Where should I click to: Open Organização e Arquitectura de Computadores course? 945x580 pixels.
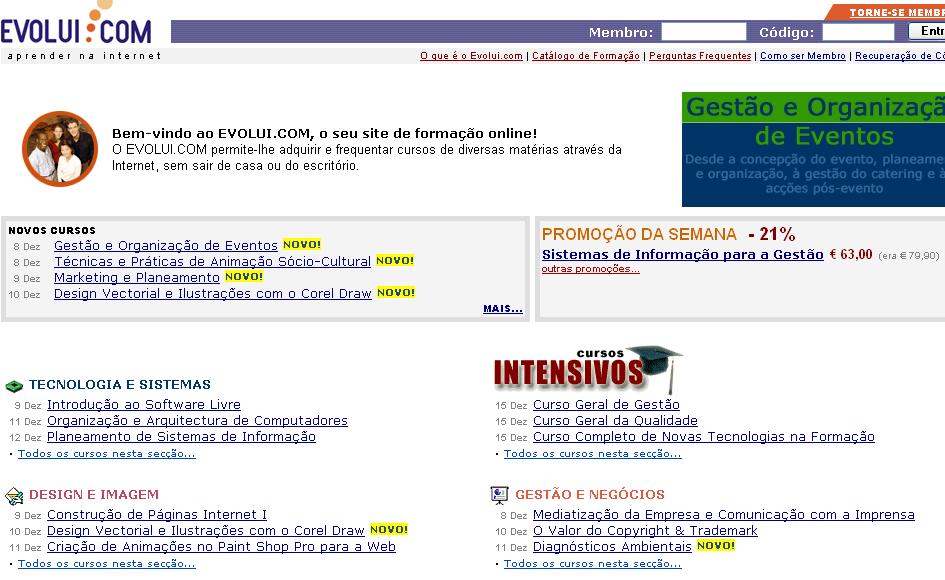click(x=198, y=421)
